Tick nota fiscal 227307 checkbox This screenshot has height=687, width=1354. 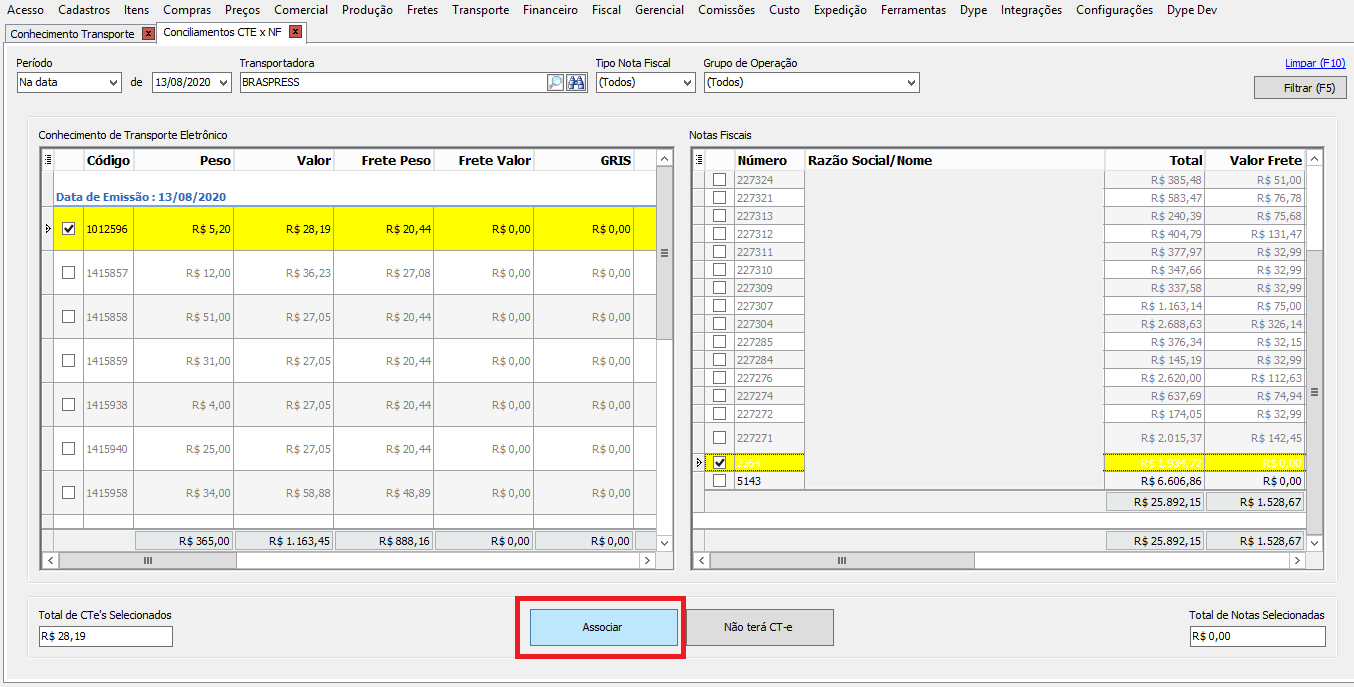(x=719, y=306)
